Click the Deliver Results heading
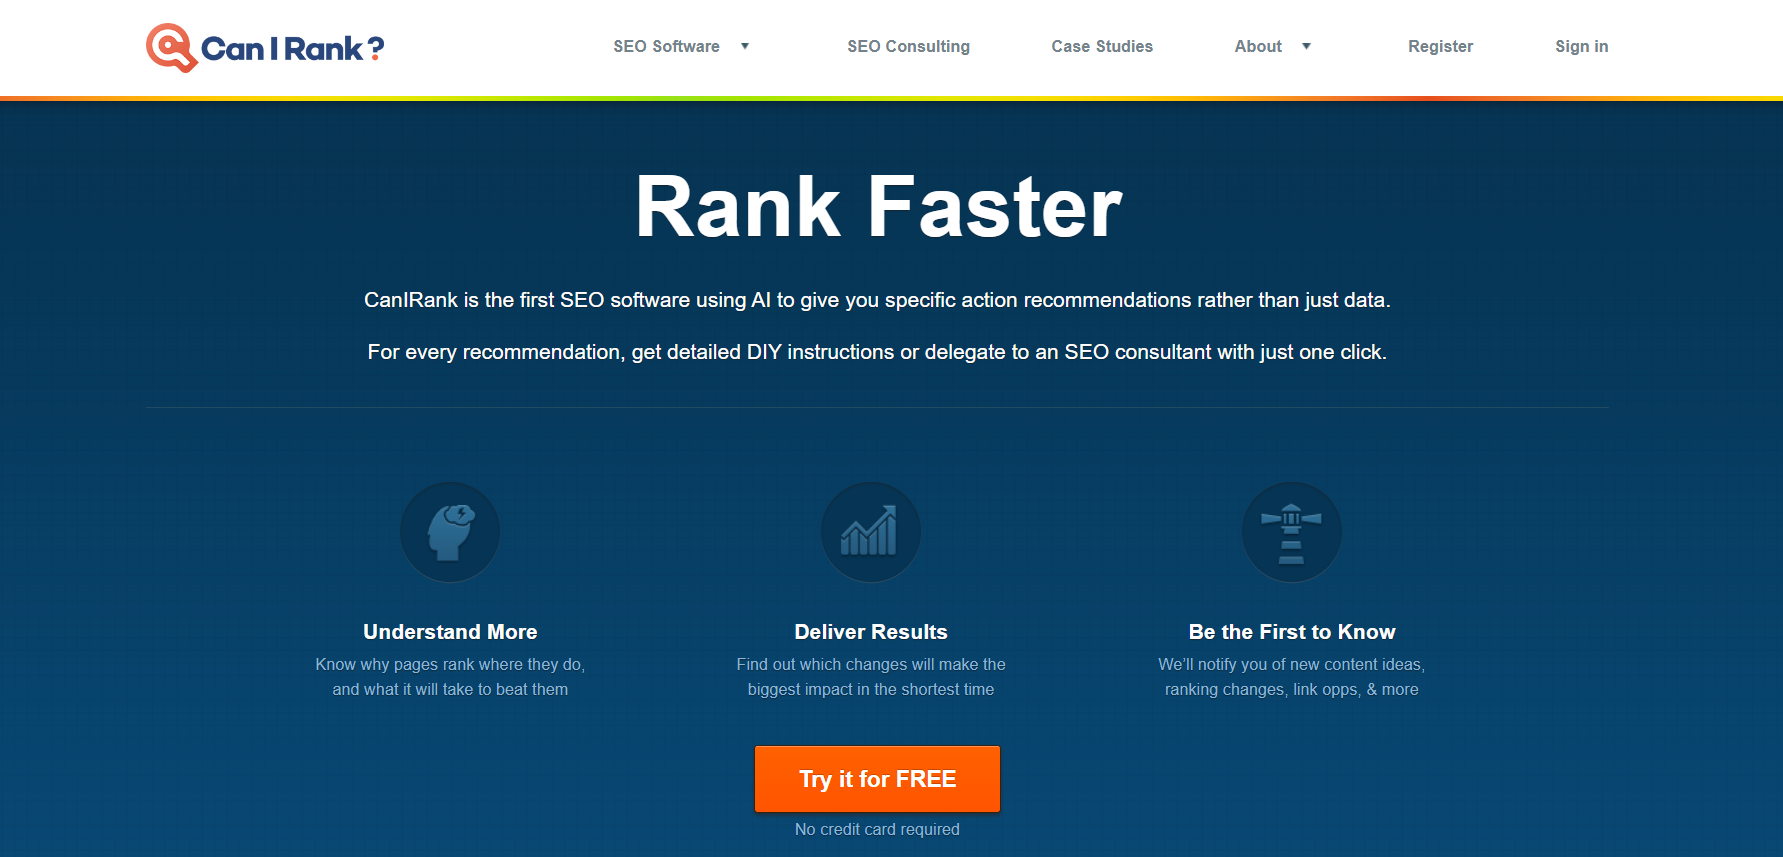Viewport: 1783px width, 857px height. coord(871,632)
